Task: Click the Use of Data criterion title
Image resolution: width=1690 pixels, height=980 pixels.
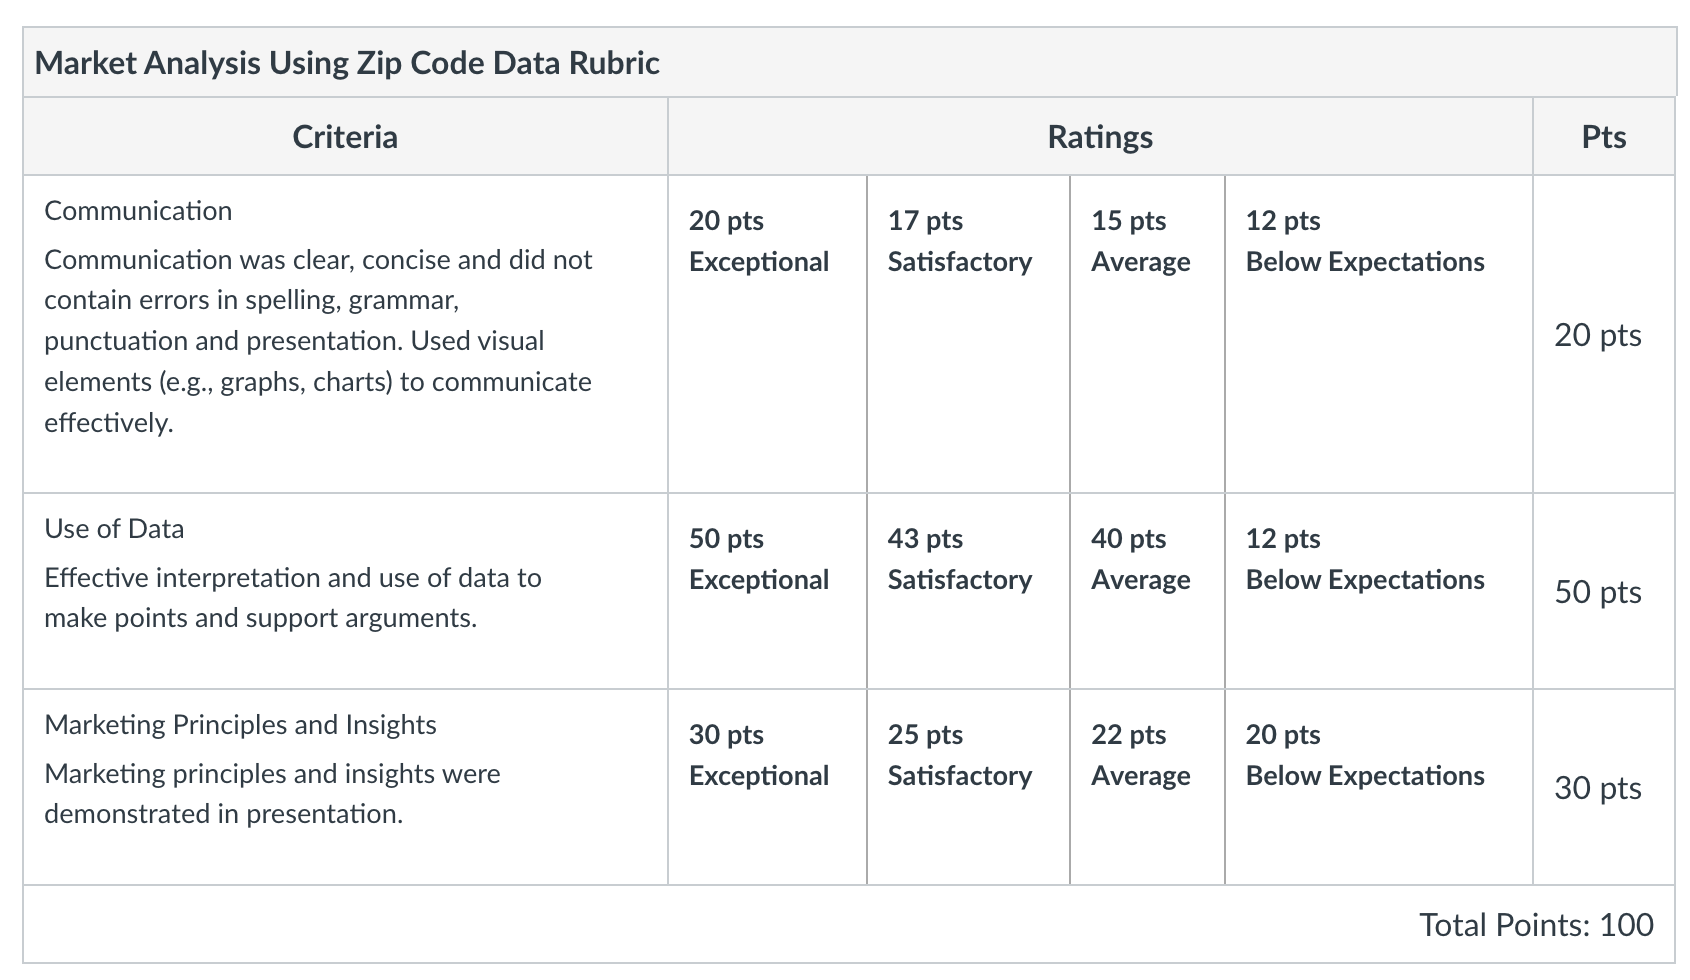Action: point(114,528)
